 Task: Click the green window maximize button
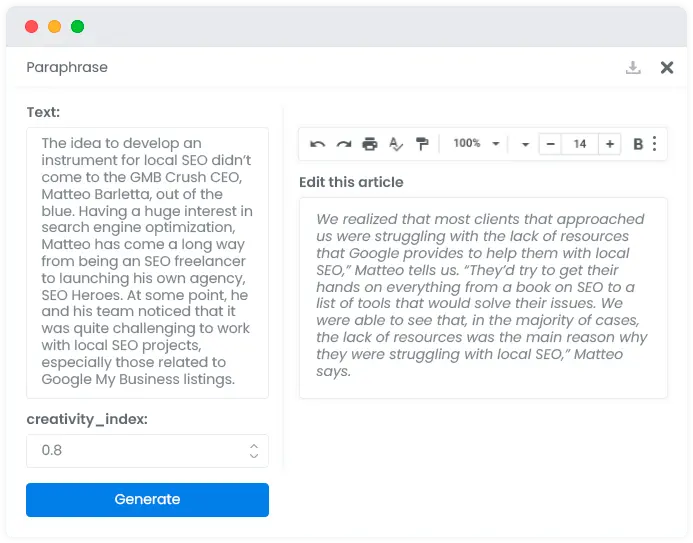pyautogui.click(x=77, y=27)
